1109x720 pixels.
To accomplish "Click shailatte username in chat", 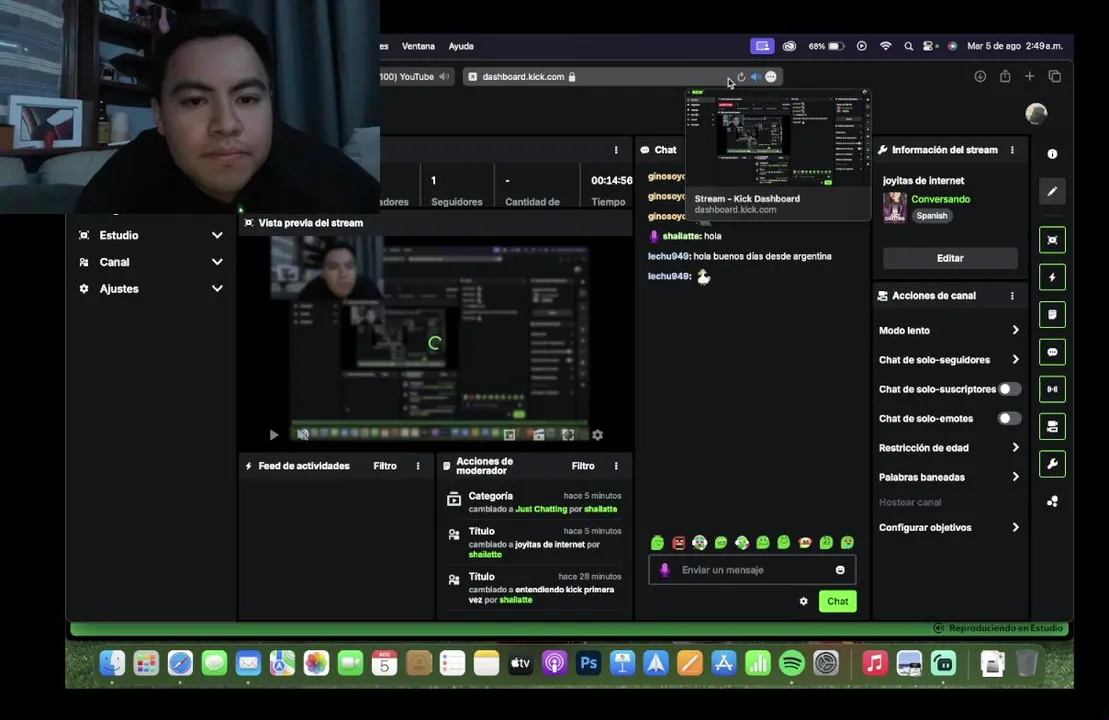I will point(681,236).
